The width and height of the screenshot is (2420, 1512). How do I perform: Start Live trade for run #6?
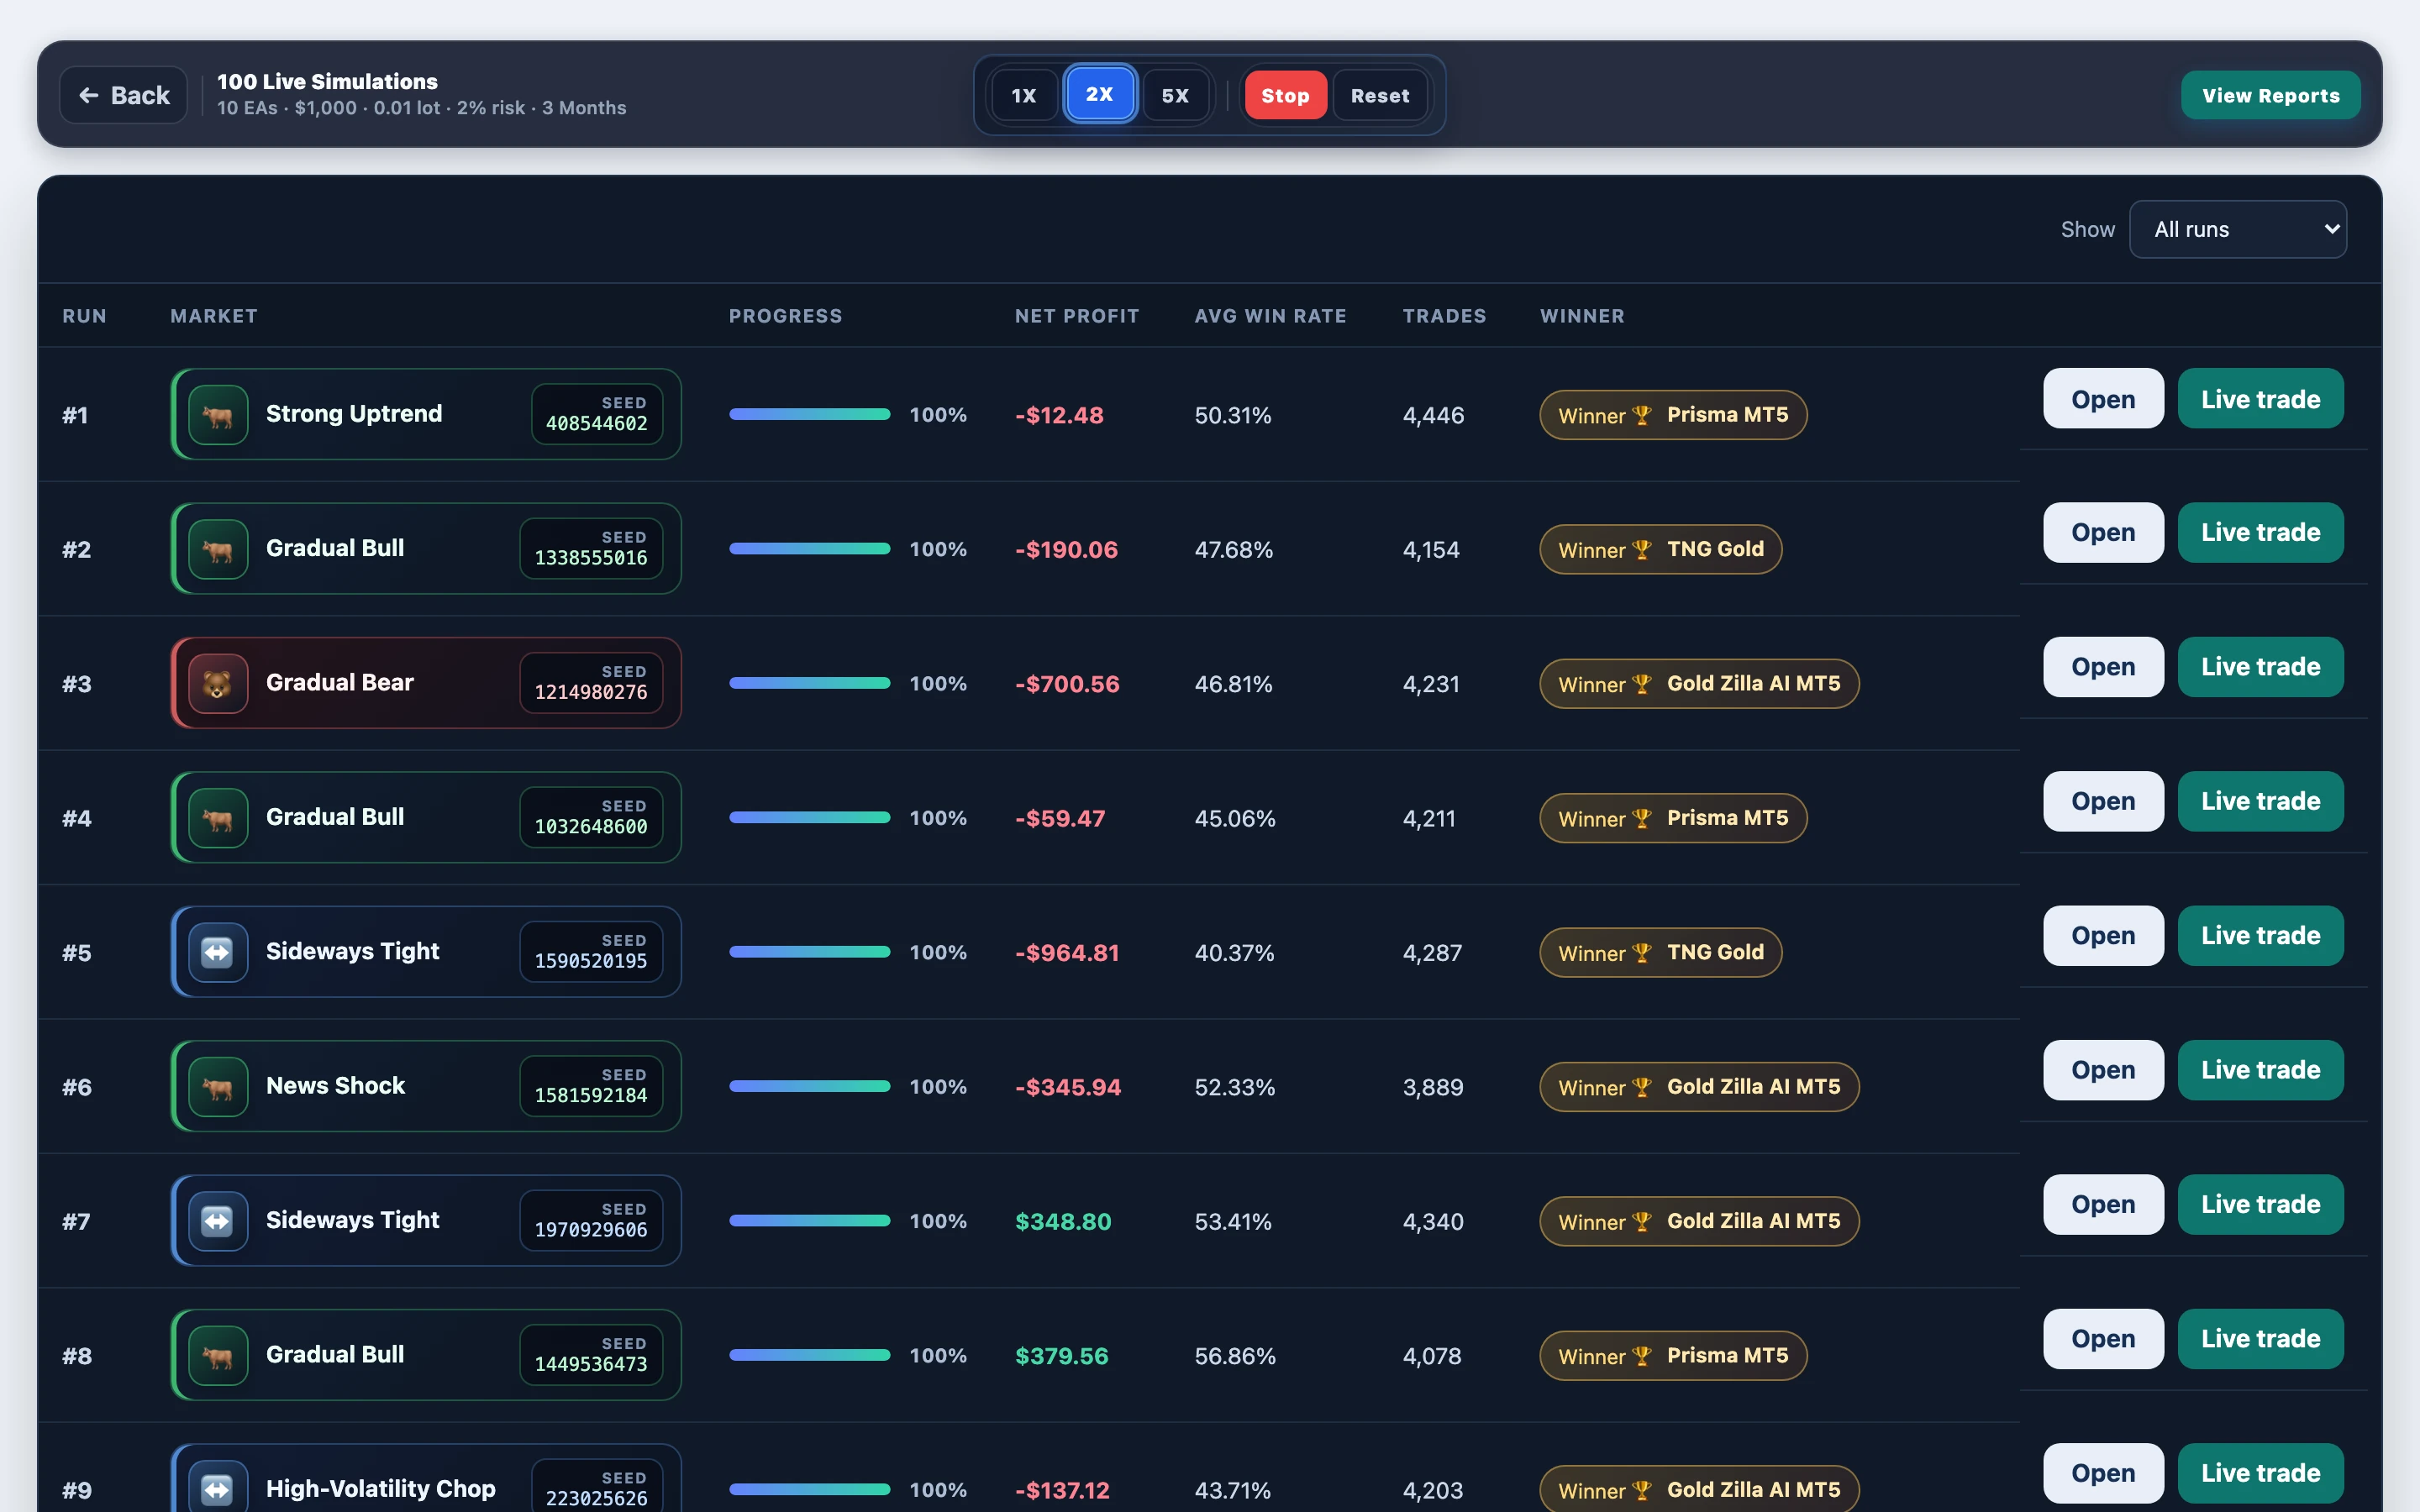point(2260,1070)
